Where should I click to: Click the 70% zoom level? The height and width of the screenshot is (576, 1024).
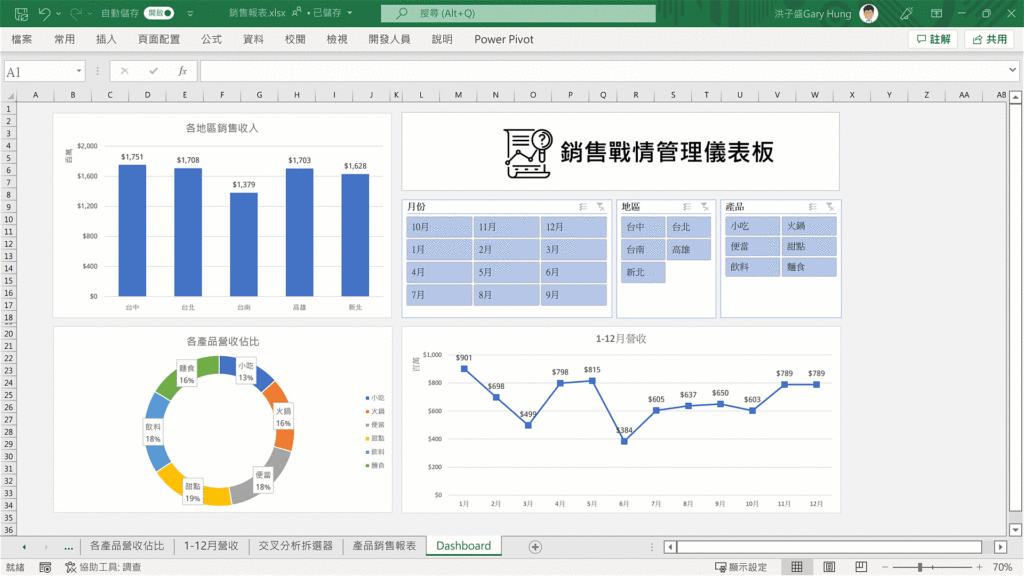1002,568
